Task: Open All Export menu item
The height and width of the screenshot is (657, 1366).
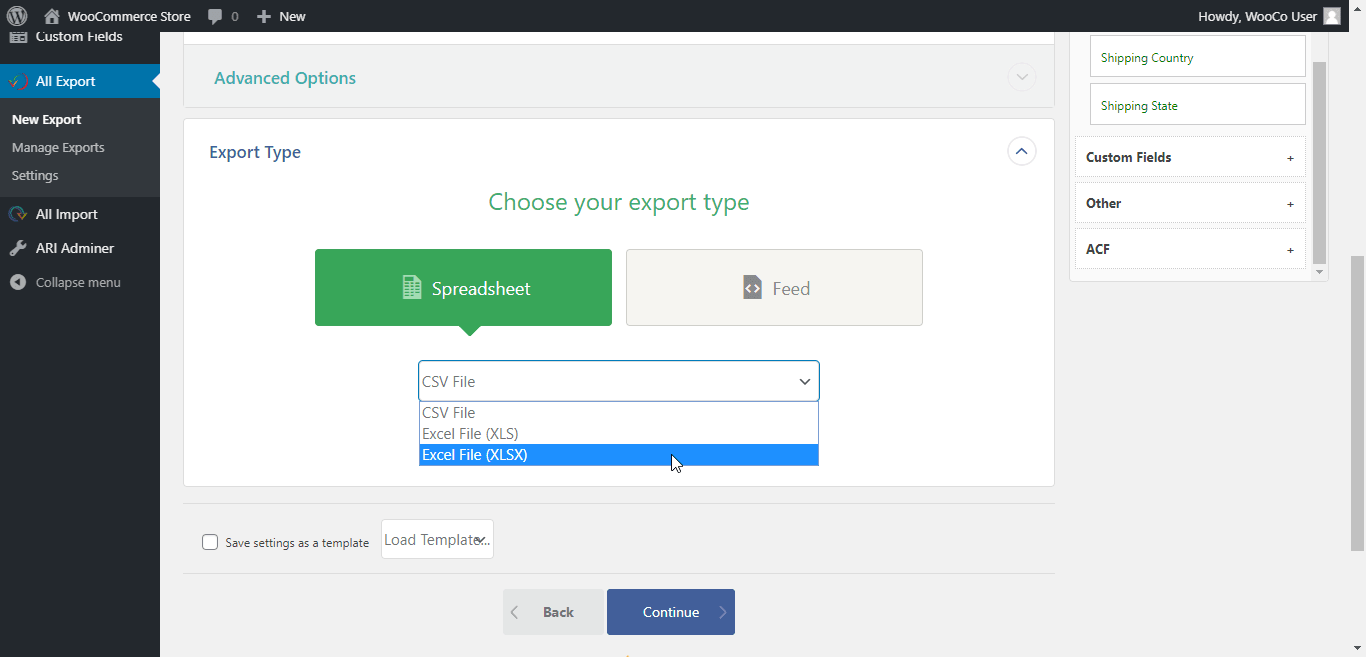Action: click(x=80, y=81)
